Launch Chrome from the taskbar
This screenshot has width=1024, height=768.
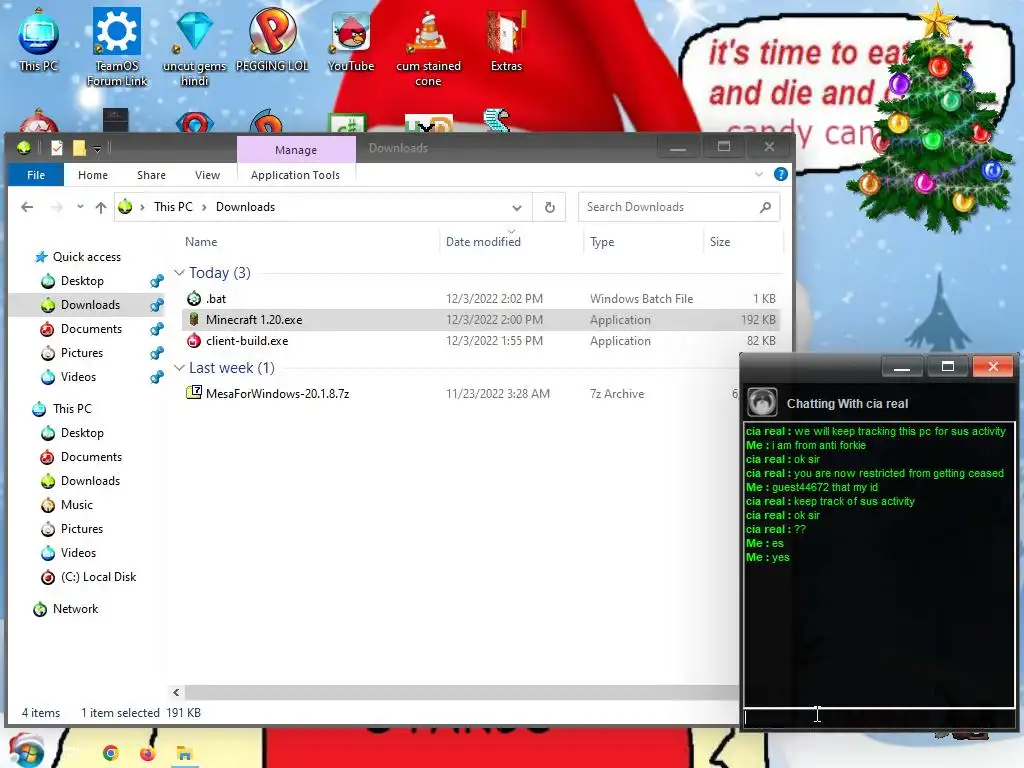(110, 754)
